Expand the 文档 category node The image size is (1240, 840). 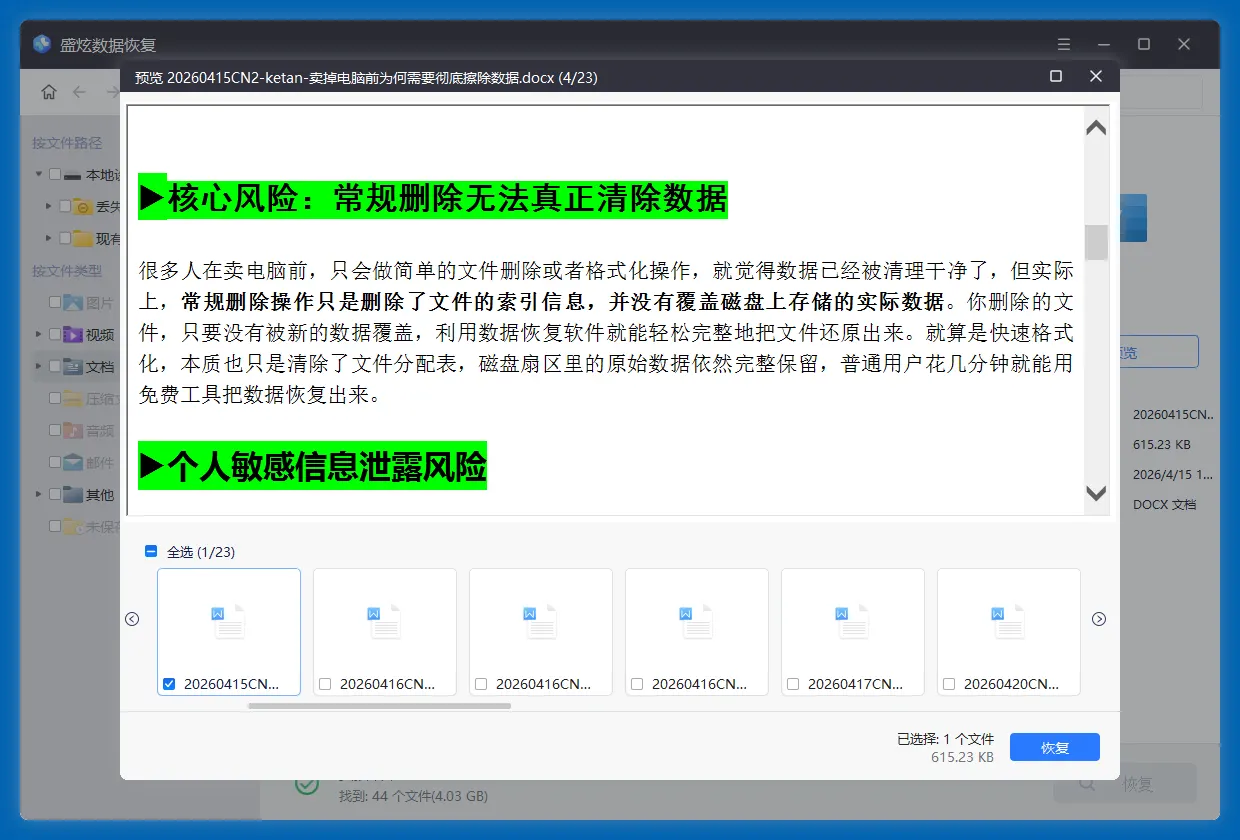(39, 366)
